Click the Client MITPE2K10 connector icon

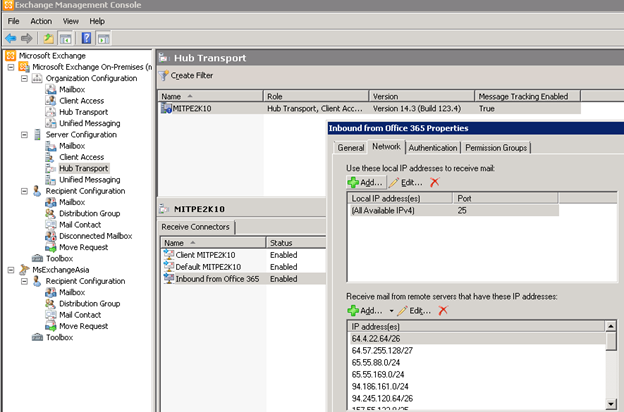169,255
